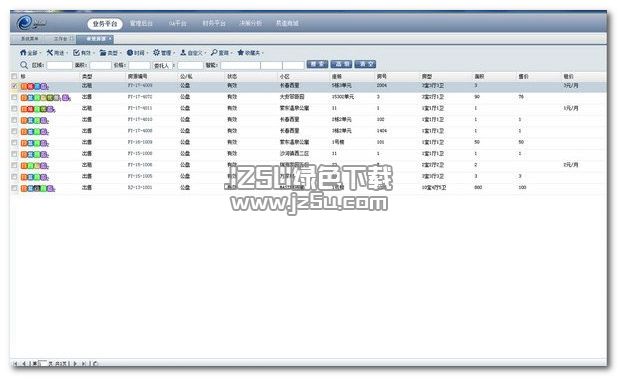Check the checkbox for row FY-17-4010
This screenshot has height=377, width=618.
coord(14,120)
